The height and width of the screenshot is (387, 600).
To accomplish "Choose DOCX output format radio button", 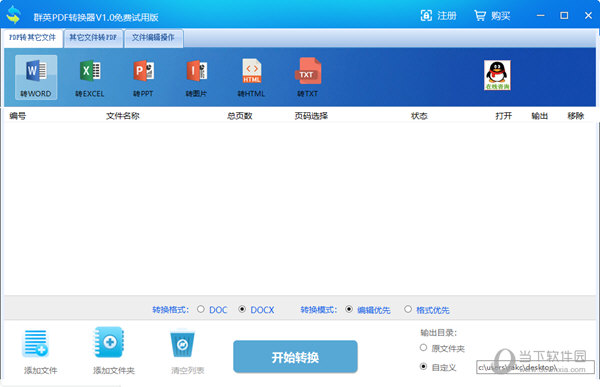I will 242,309.
